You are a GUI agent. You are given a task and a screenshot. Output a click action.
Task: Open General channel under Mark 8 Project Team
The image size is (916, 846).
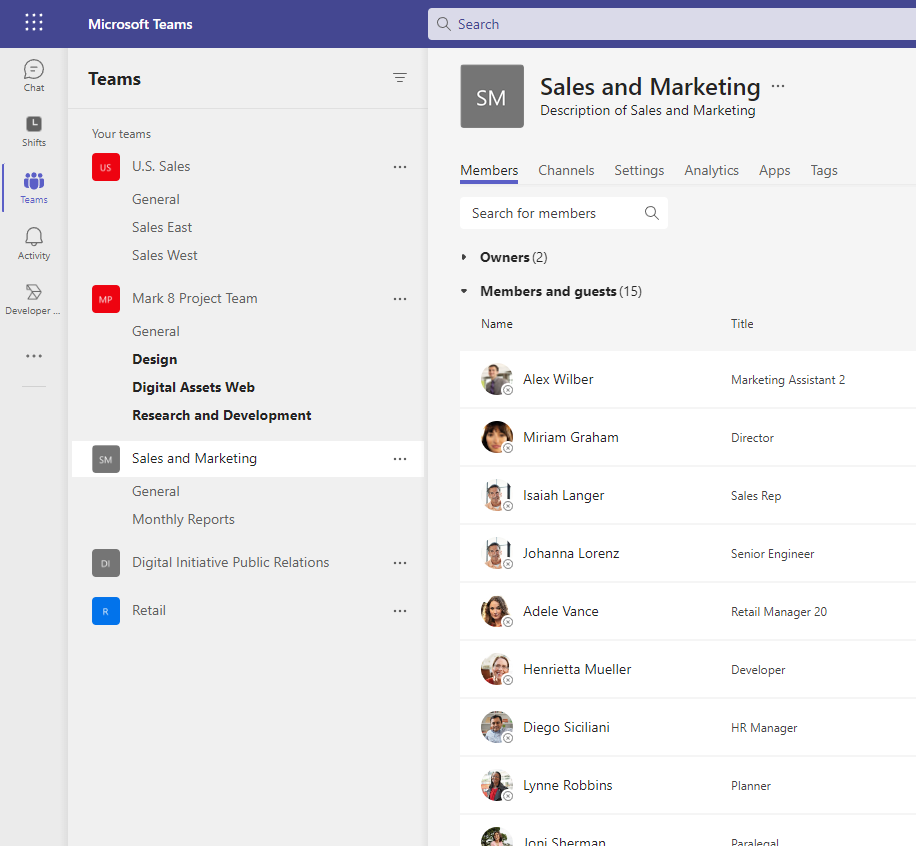[155, 331]
